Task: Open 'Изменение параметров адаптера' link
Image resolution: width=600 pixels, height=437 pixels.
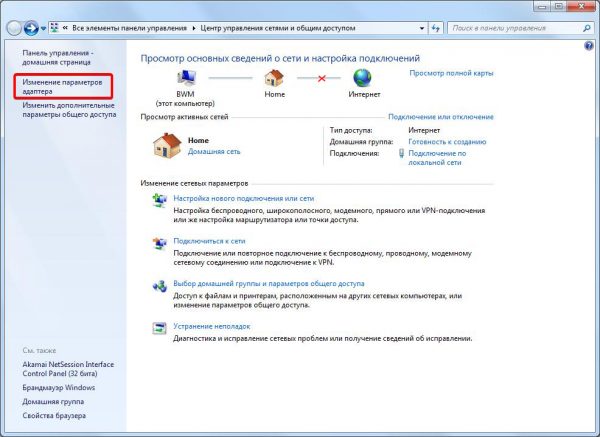Action: tap(62, 87)
